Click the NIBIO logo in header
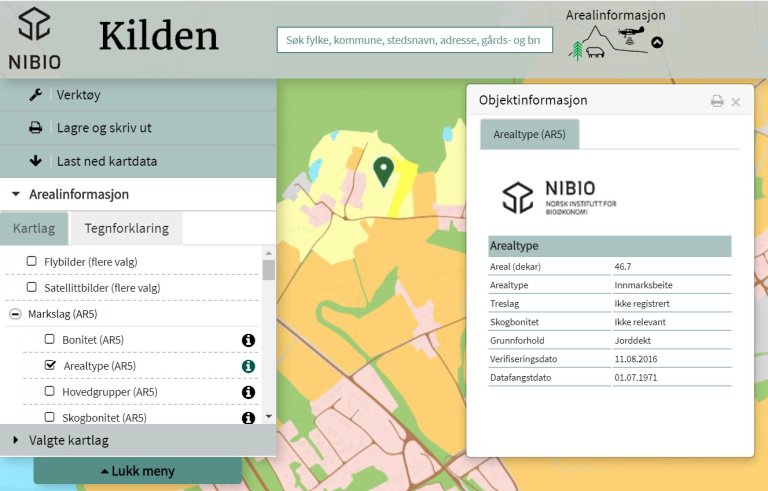The height and width of the screenshot is (491, 768). pos(35,39)
